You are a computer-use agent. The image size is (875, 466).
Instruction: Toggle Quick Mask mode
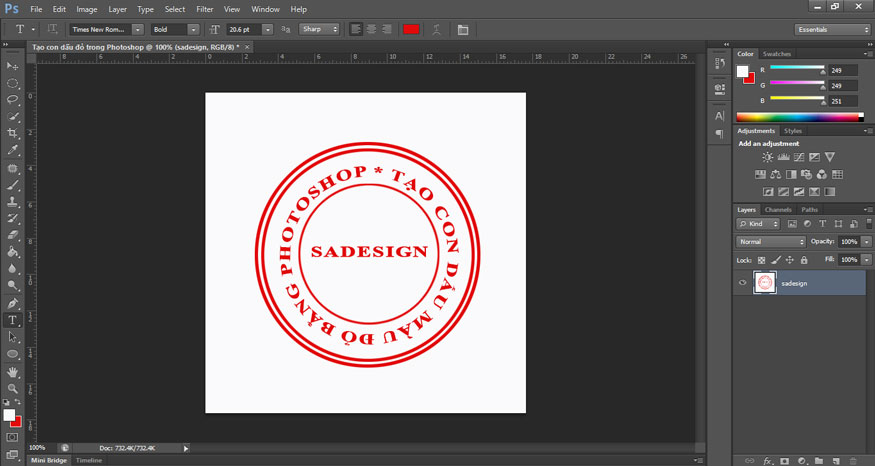click(x=12, y=438)
